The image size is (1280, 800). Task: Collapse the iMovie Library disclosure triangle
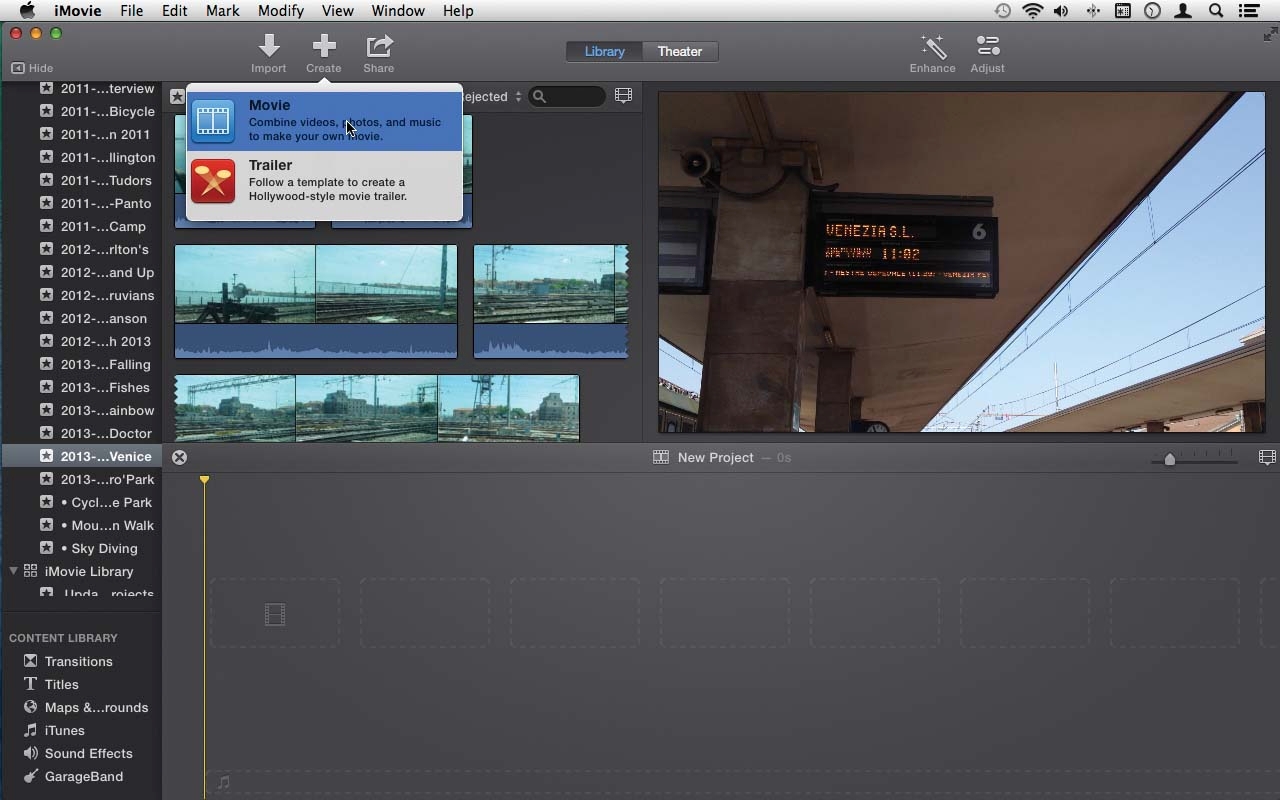(13, 571)
